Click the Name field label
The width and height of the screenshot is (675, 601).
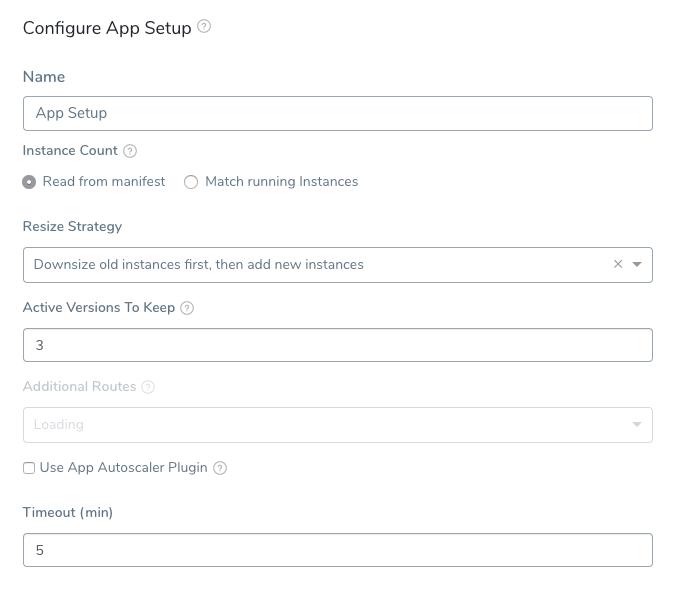coord(44,77)
